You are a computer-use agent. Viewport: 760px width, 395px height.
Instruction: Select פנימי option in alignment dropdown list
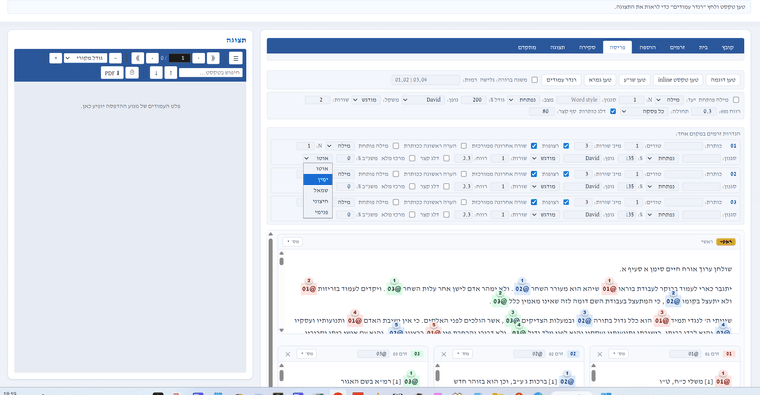click(318, 212)
